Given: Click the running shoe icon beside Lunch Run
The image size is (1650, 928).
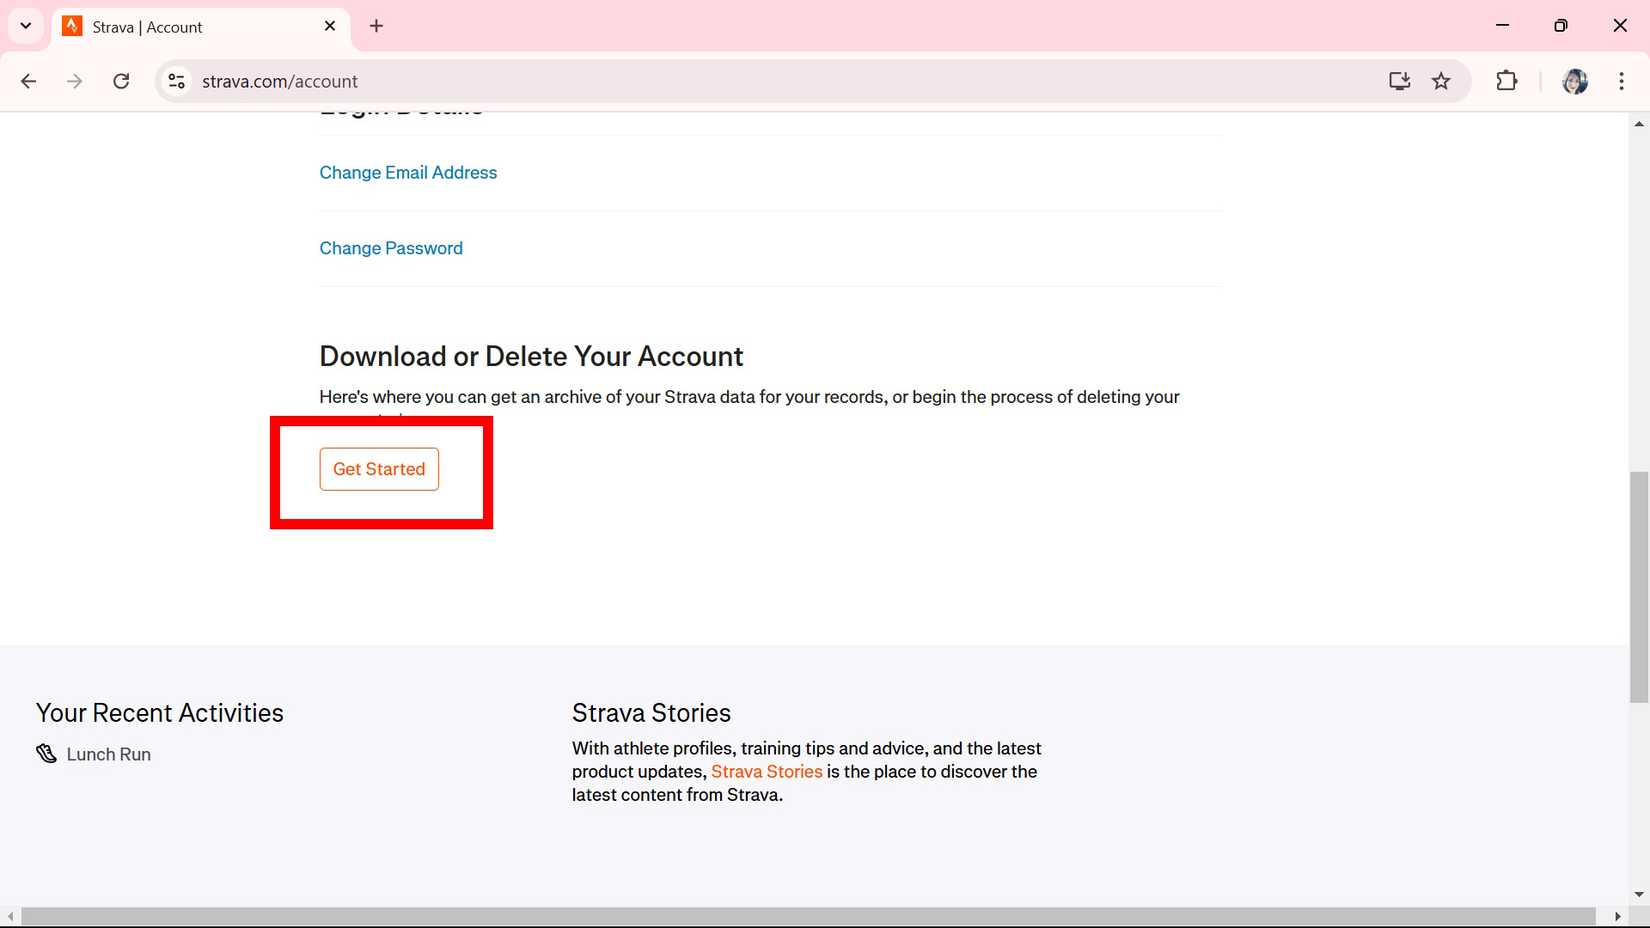Looking at the screenshot, I should click(x=46, y=753).
